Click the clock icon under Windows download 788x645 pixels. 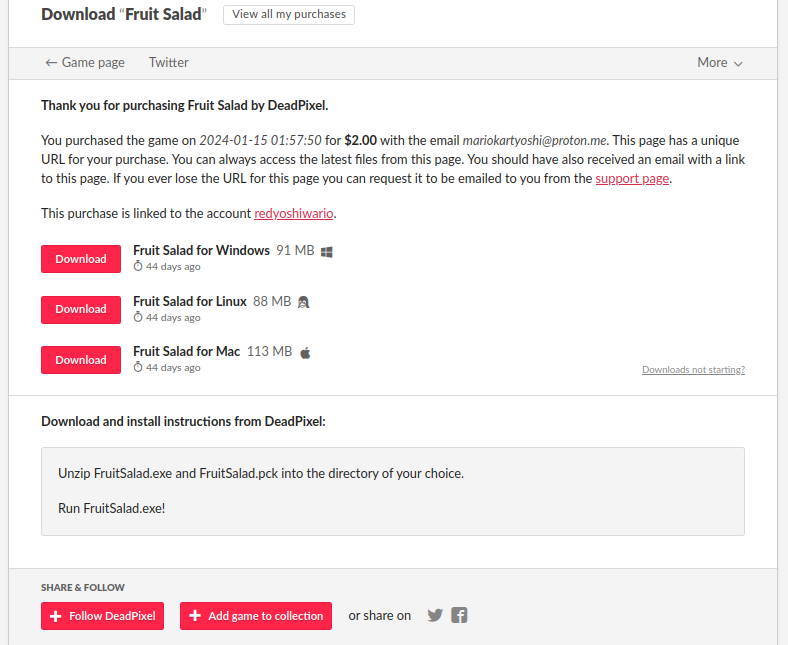(139, 267)
